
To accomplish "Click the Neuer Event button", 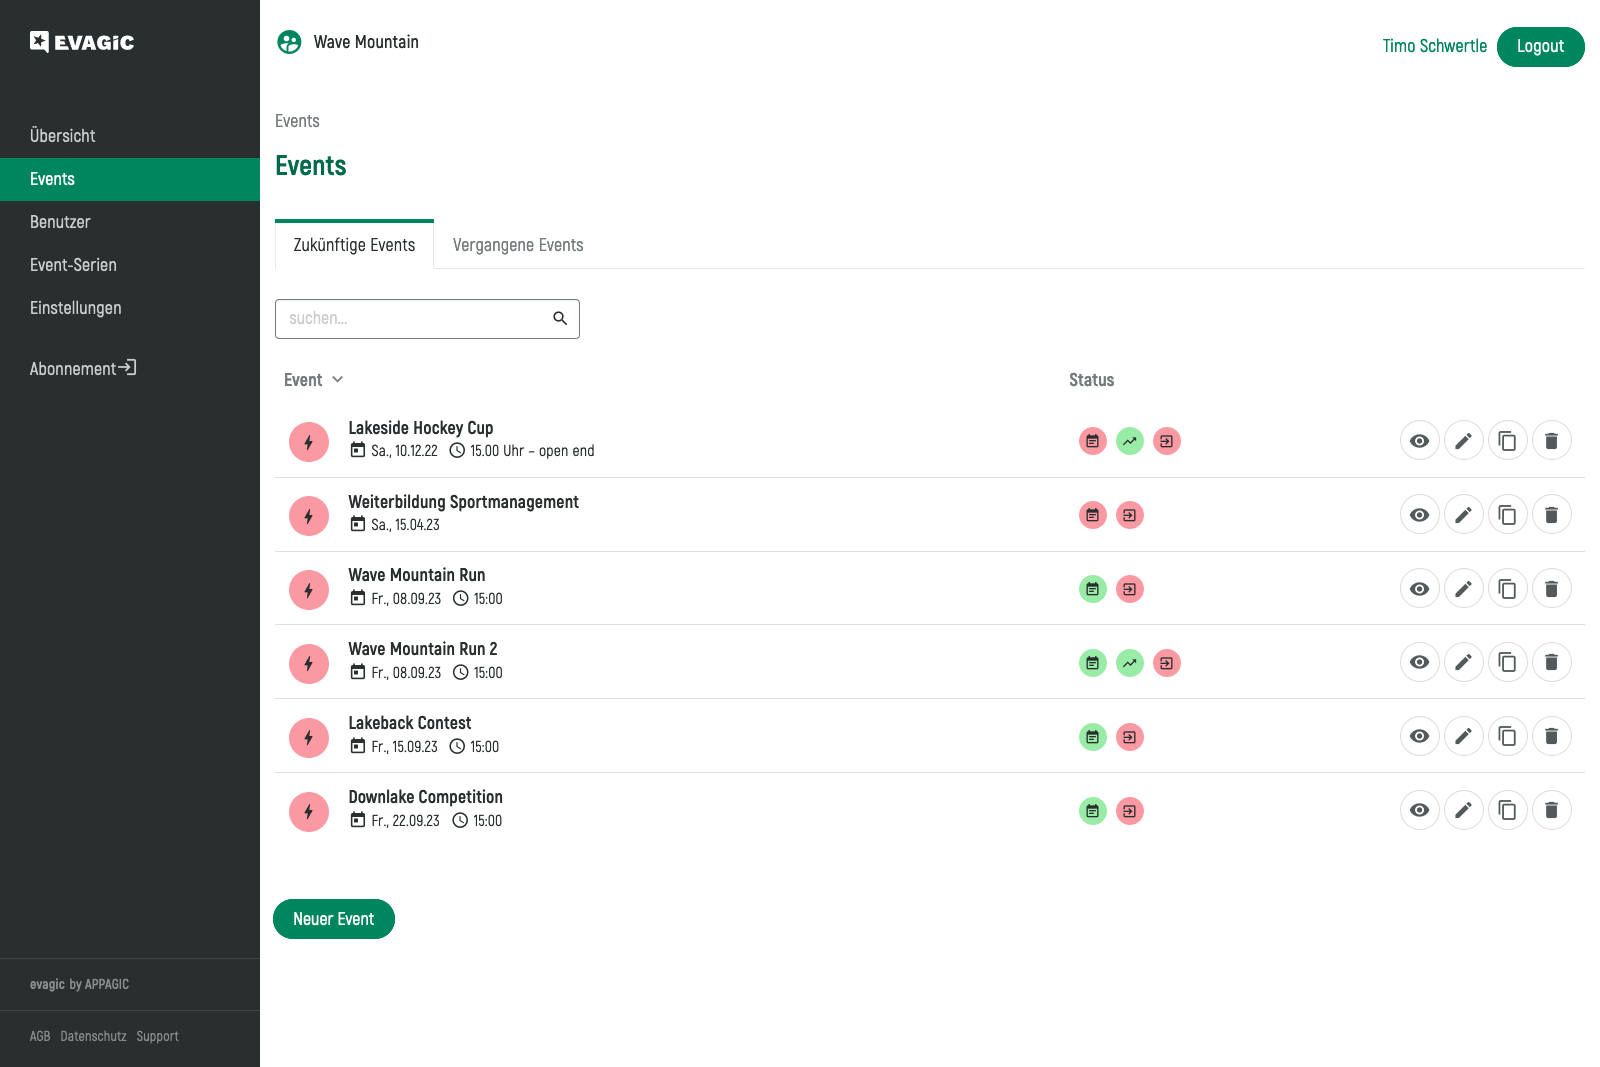I will point(334,919).
